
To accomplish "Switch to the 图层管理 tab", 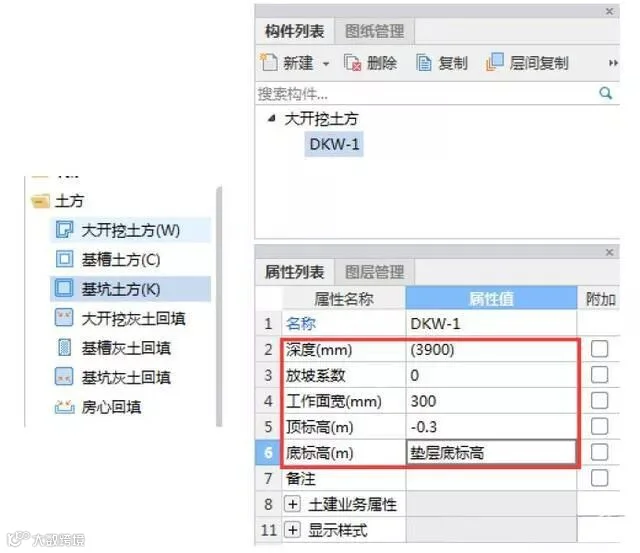I will 374,272.
